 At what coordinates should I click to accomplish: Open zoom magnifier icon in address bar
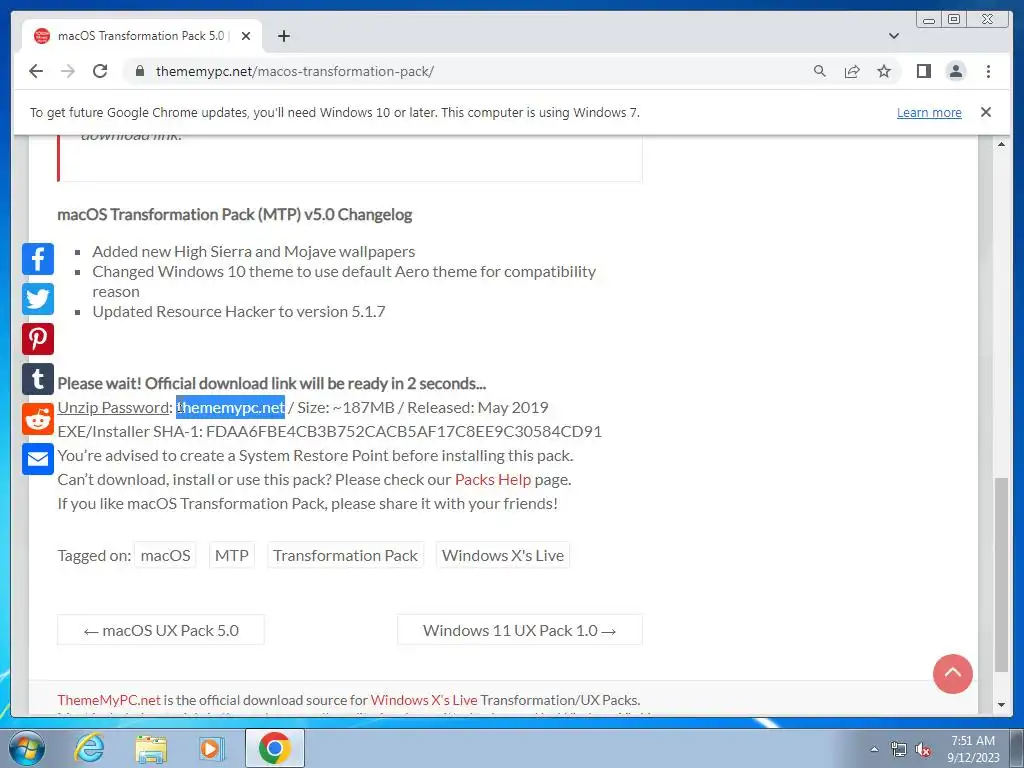820,71
